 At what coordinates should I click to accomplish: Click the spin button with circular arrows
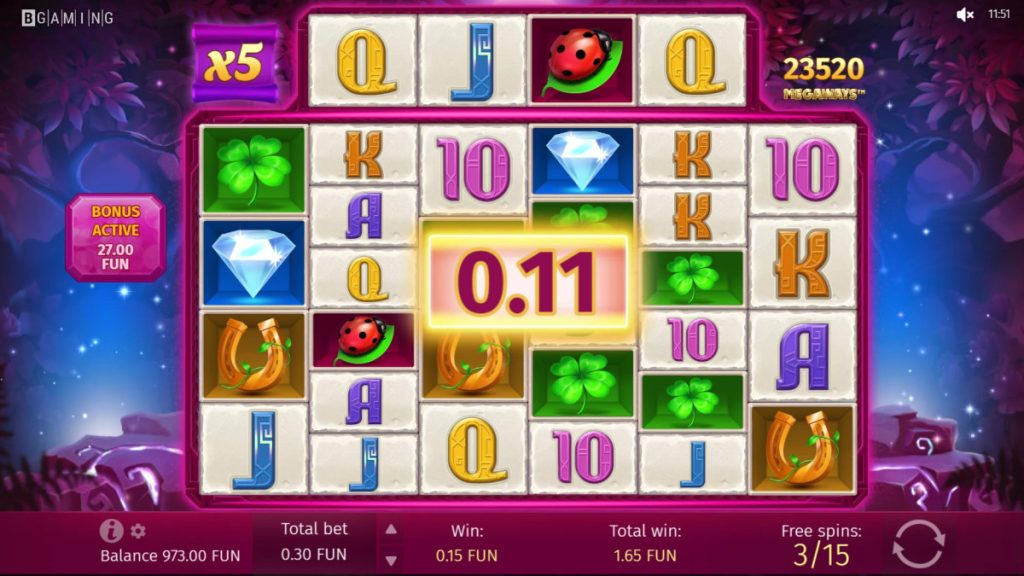coord(918,543)
